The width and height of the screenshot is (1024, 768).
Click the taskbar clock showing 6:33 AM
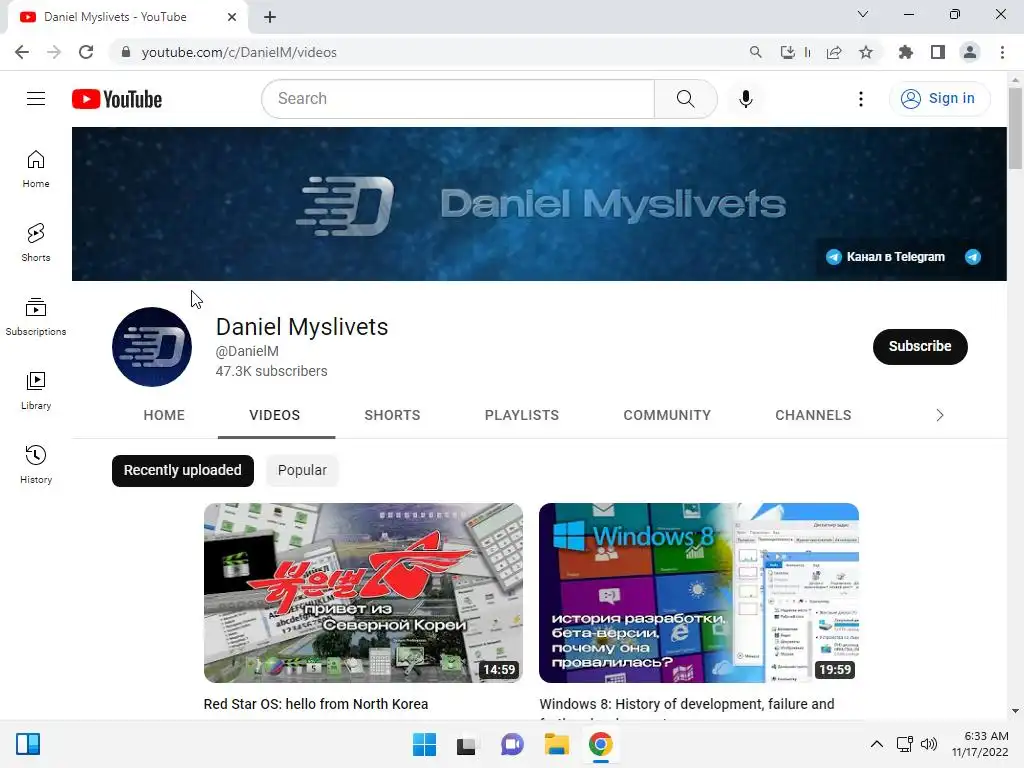980,744
